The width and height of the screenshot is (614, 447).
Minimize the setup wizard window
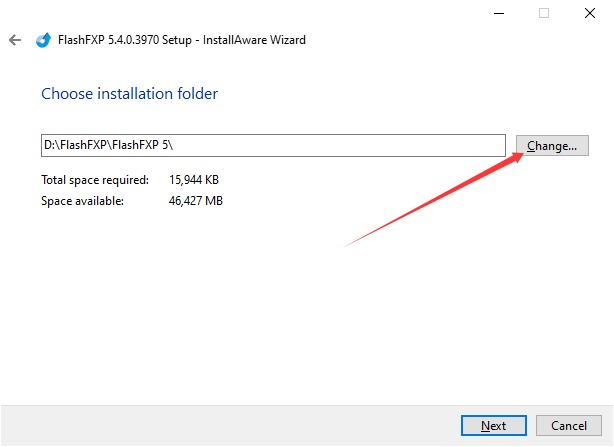(x=498, y=13)
